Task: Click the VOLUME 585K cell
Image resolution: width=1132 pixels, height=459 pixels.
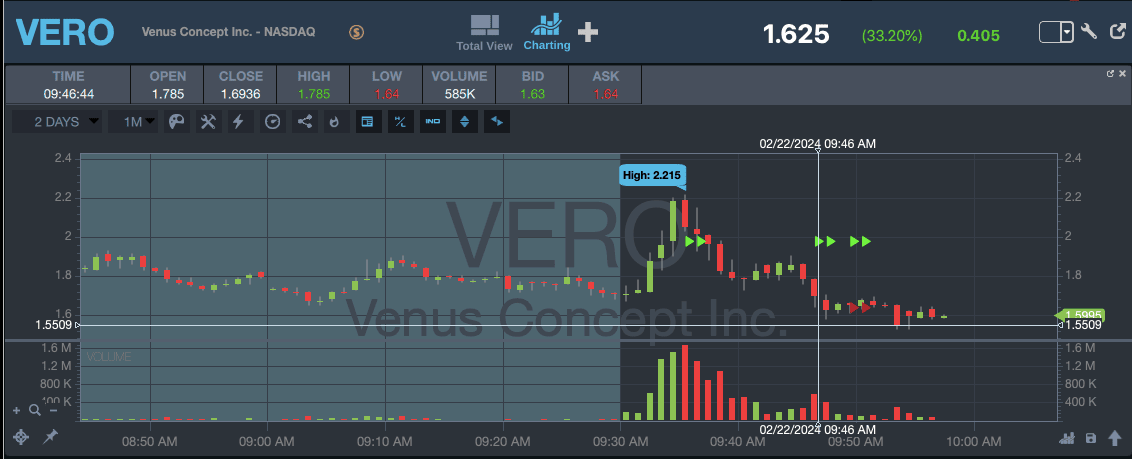Action: tap(459, 85)
